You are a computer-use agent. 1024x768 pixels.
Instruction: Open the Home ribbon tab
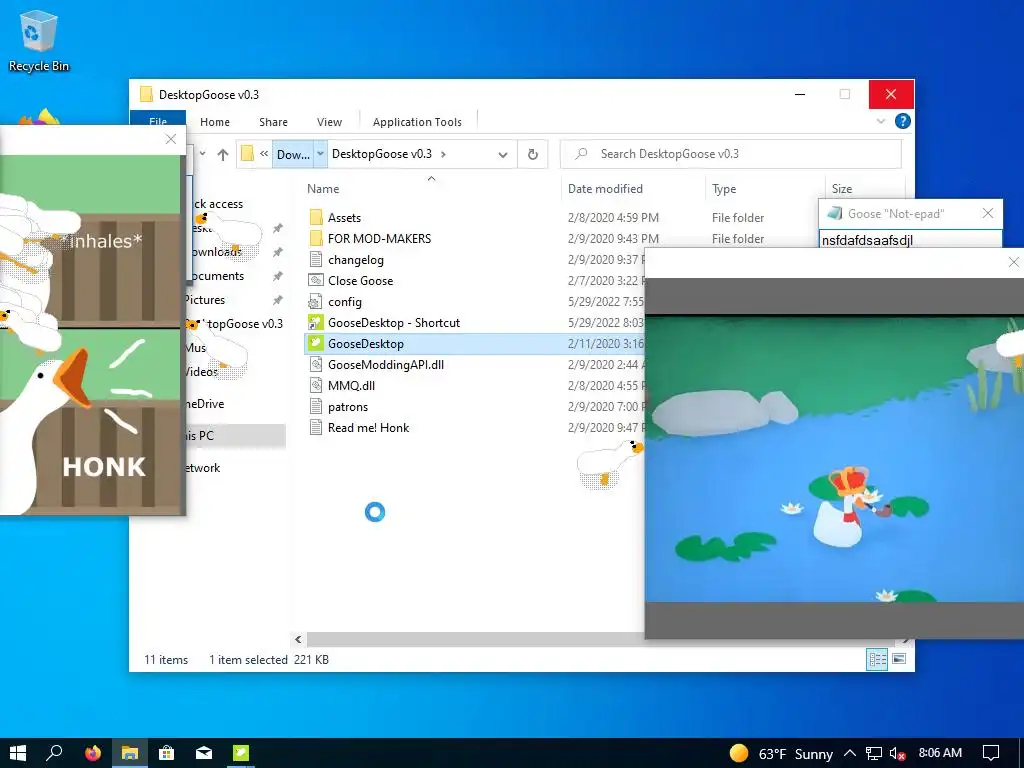pos(215,122)
